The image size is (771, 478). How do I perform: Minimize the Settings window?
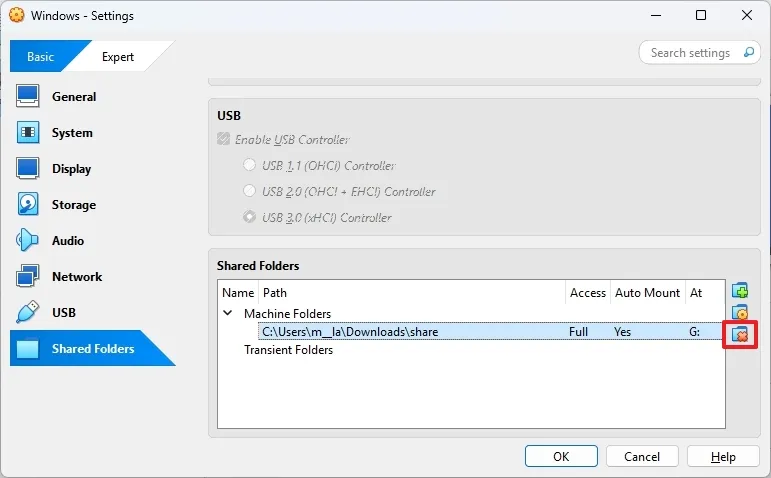(655, 15)
